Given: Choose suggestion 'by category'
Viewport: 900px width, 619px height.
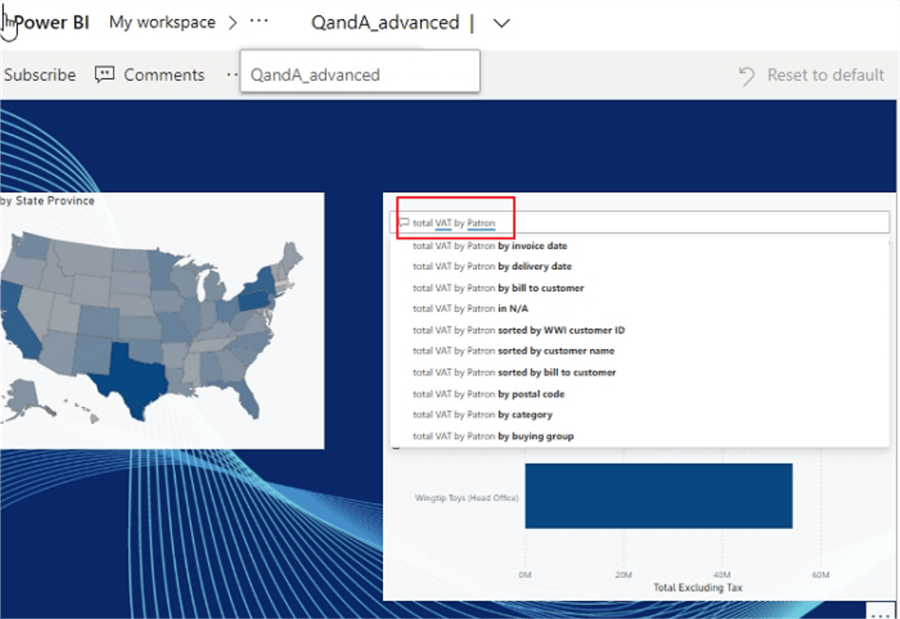Looking at the screenshot, I should point(640,415).
